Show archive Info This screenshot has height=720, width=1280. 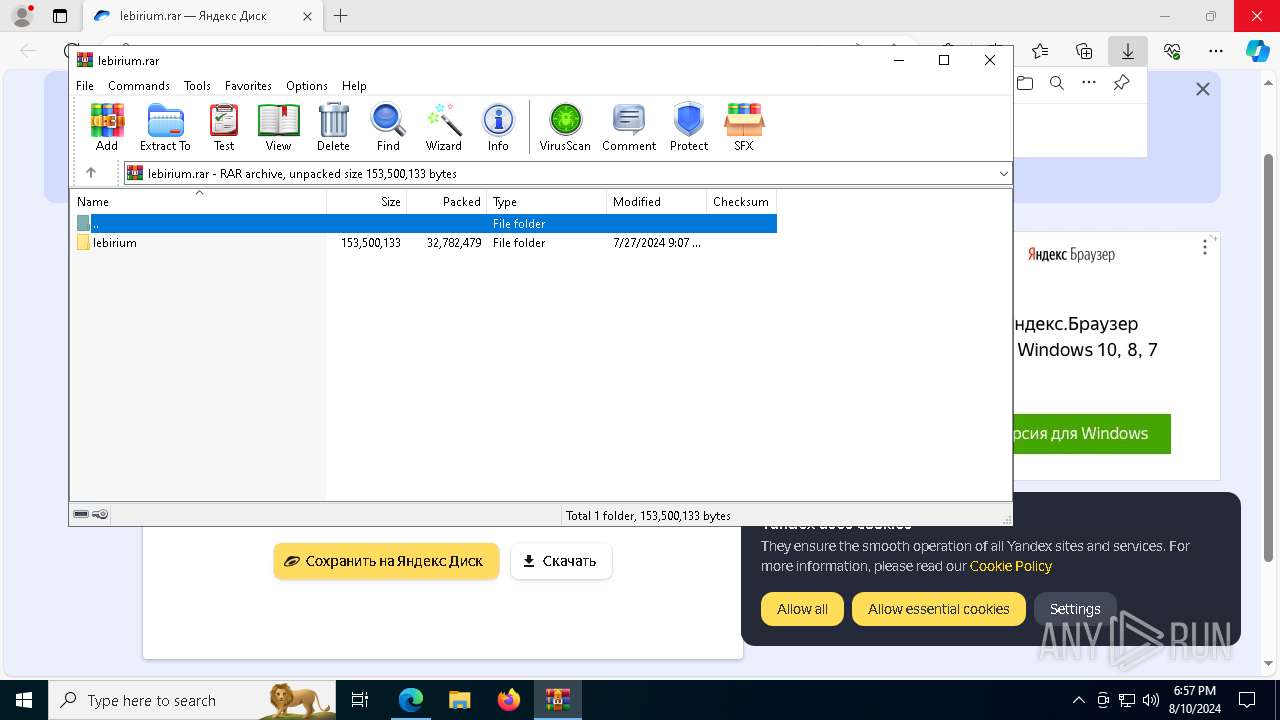[x=498, y=127]
